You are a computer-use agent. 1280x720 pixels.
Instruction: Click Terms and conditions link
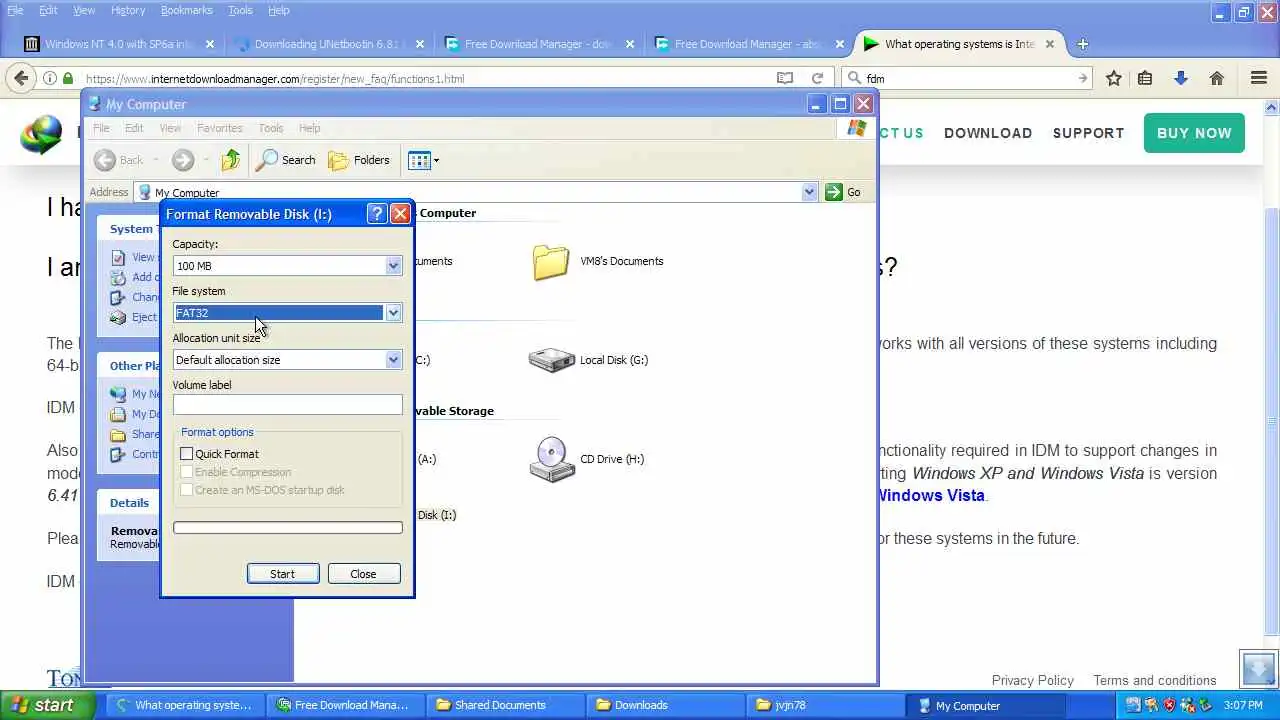point(1155,680)
